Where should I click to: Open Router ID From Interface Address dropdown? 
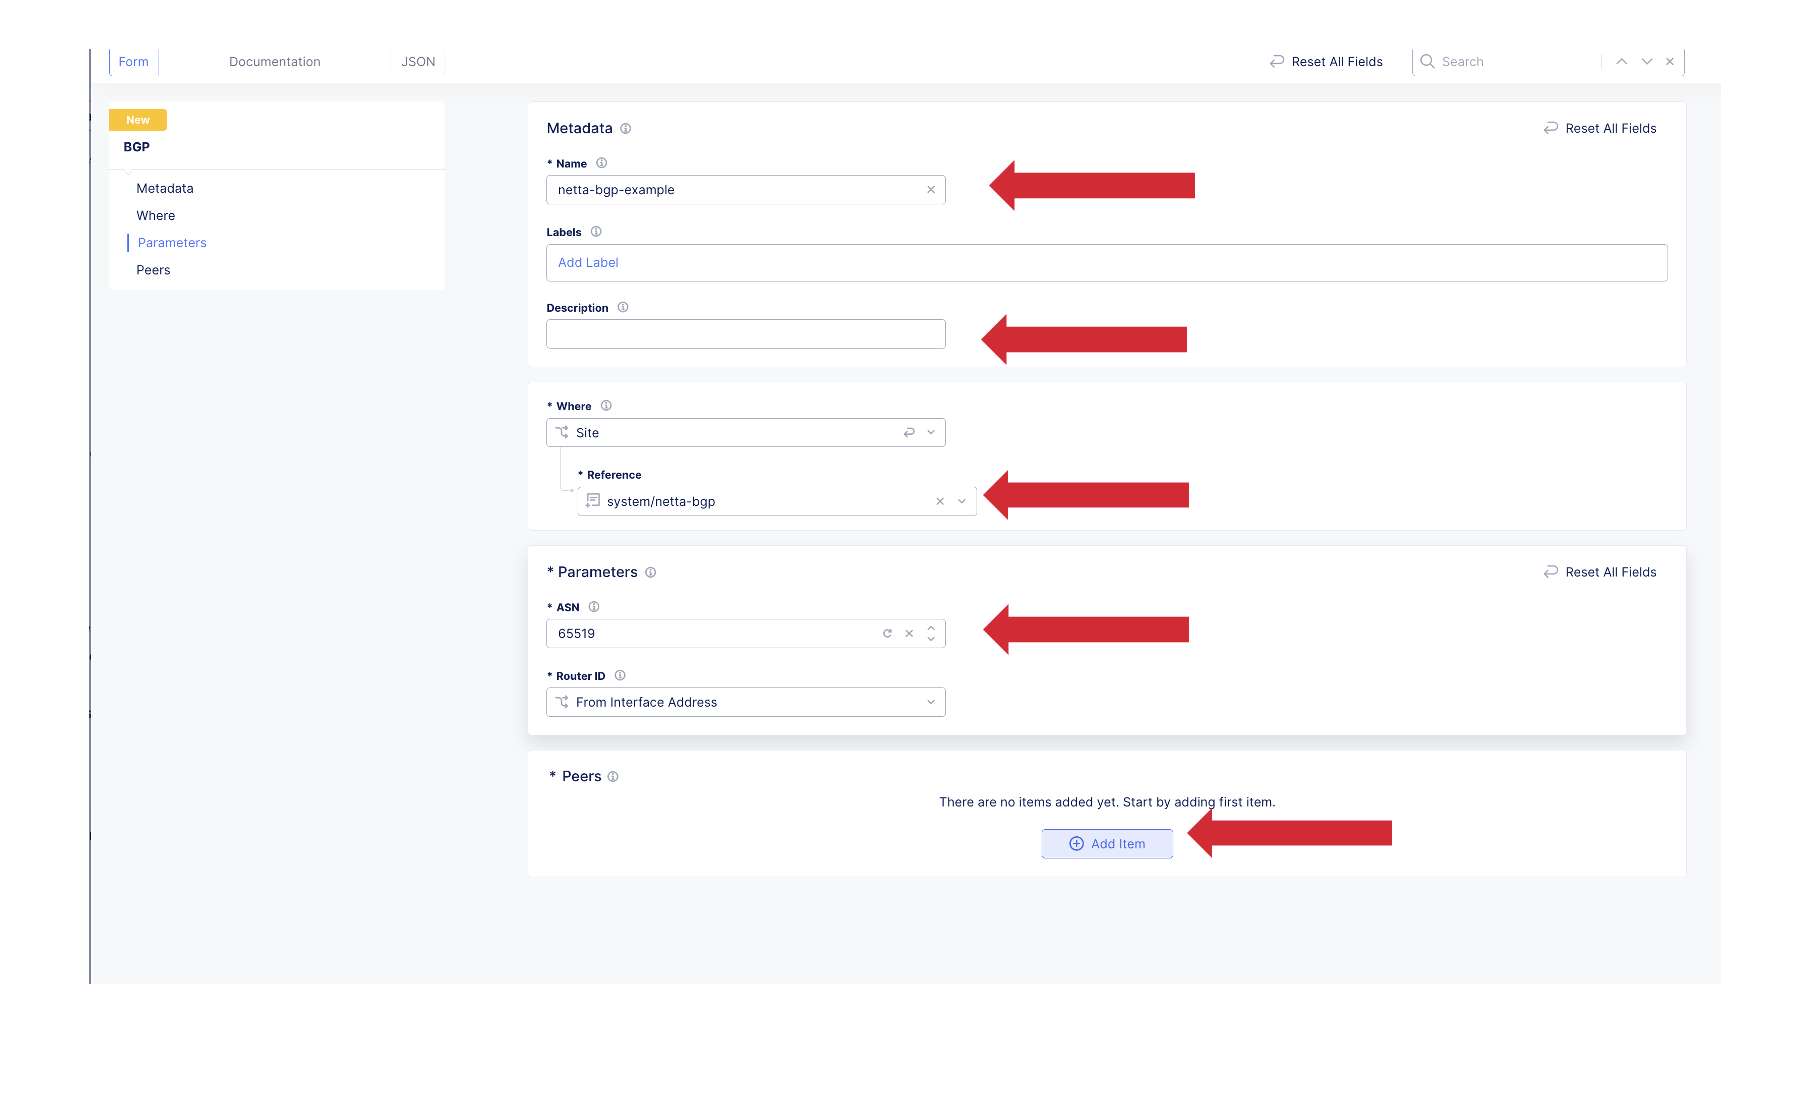coord(746,703)
